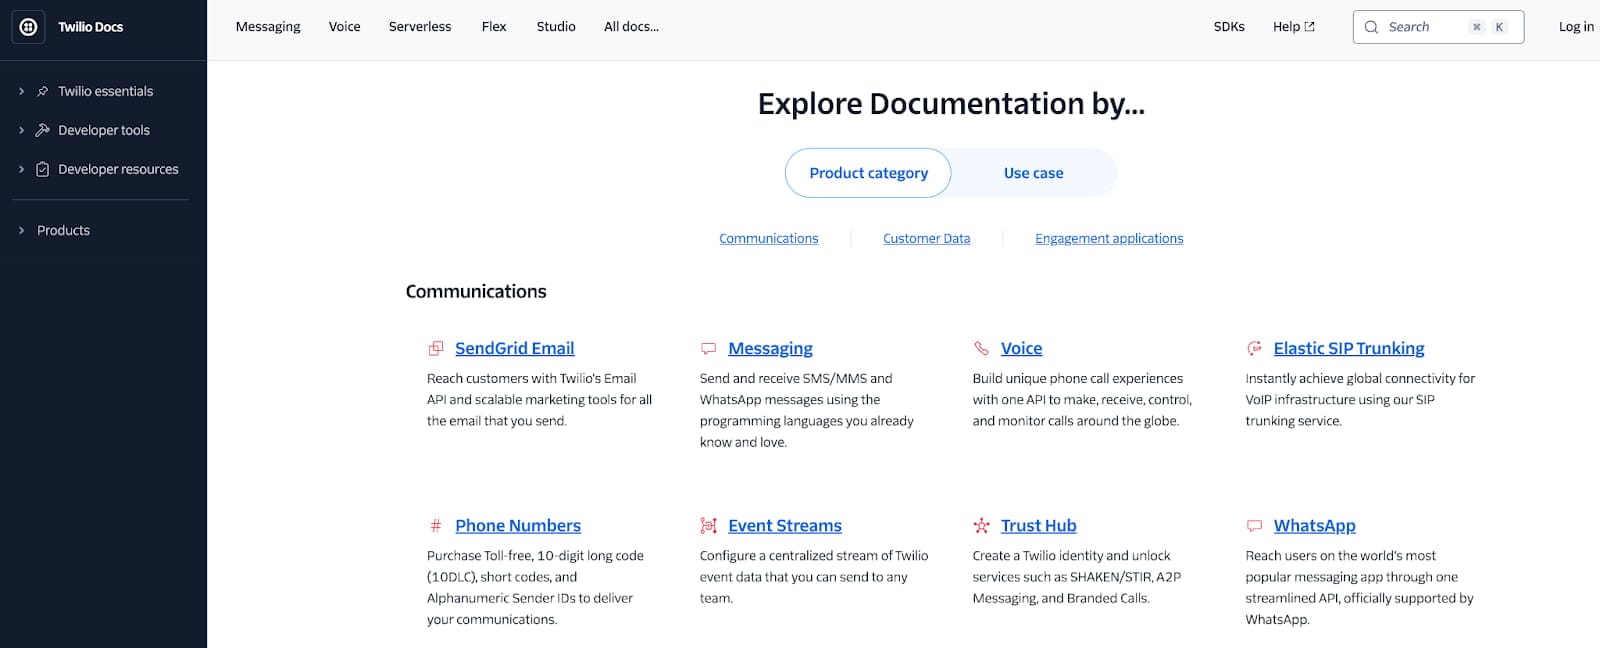
Task: Click the star icon beside Trust Hub
Action: (981, 525)
